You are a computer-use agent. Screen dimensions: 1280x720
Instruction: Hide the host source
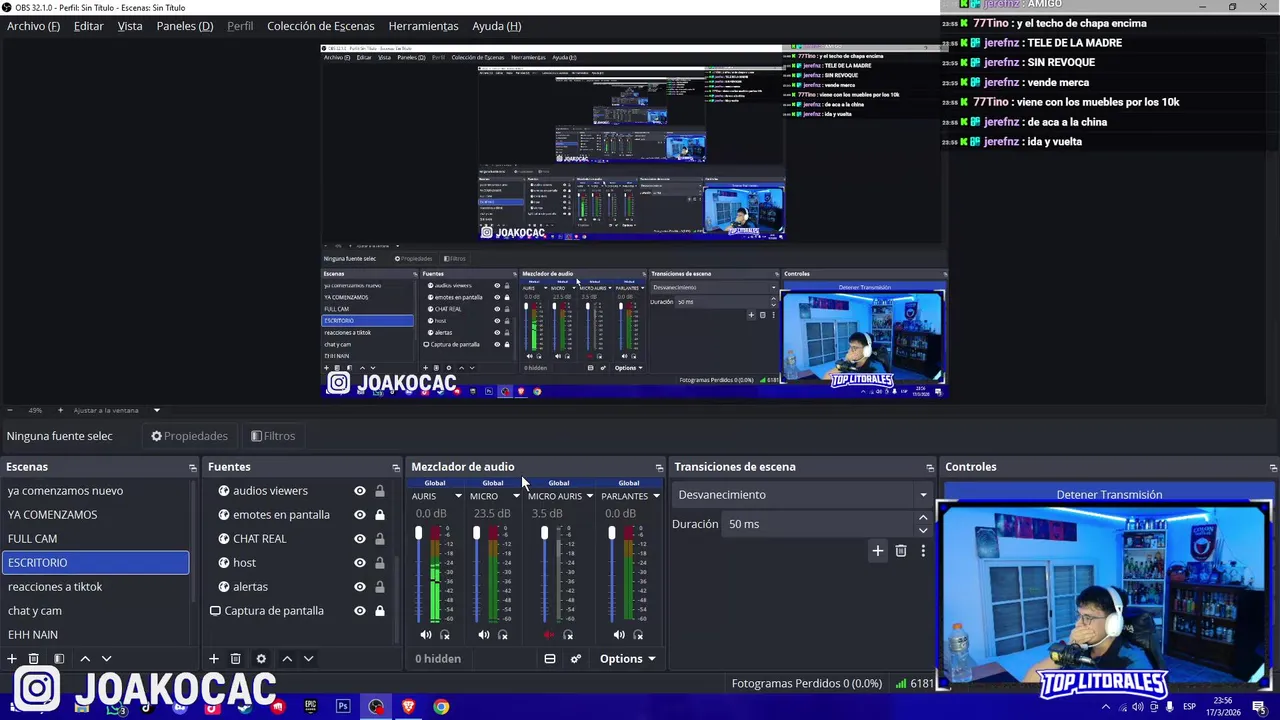360,563
